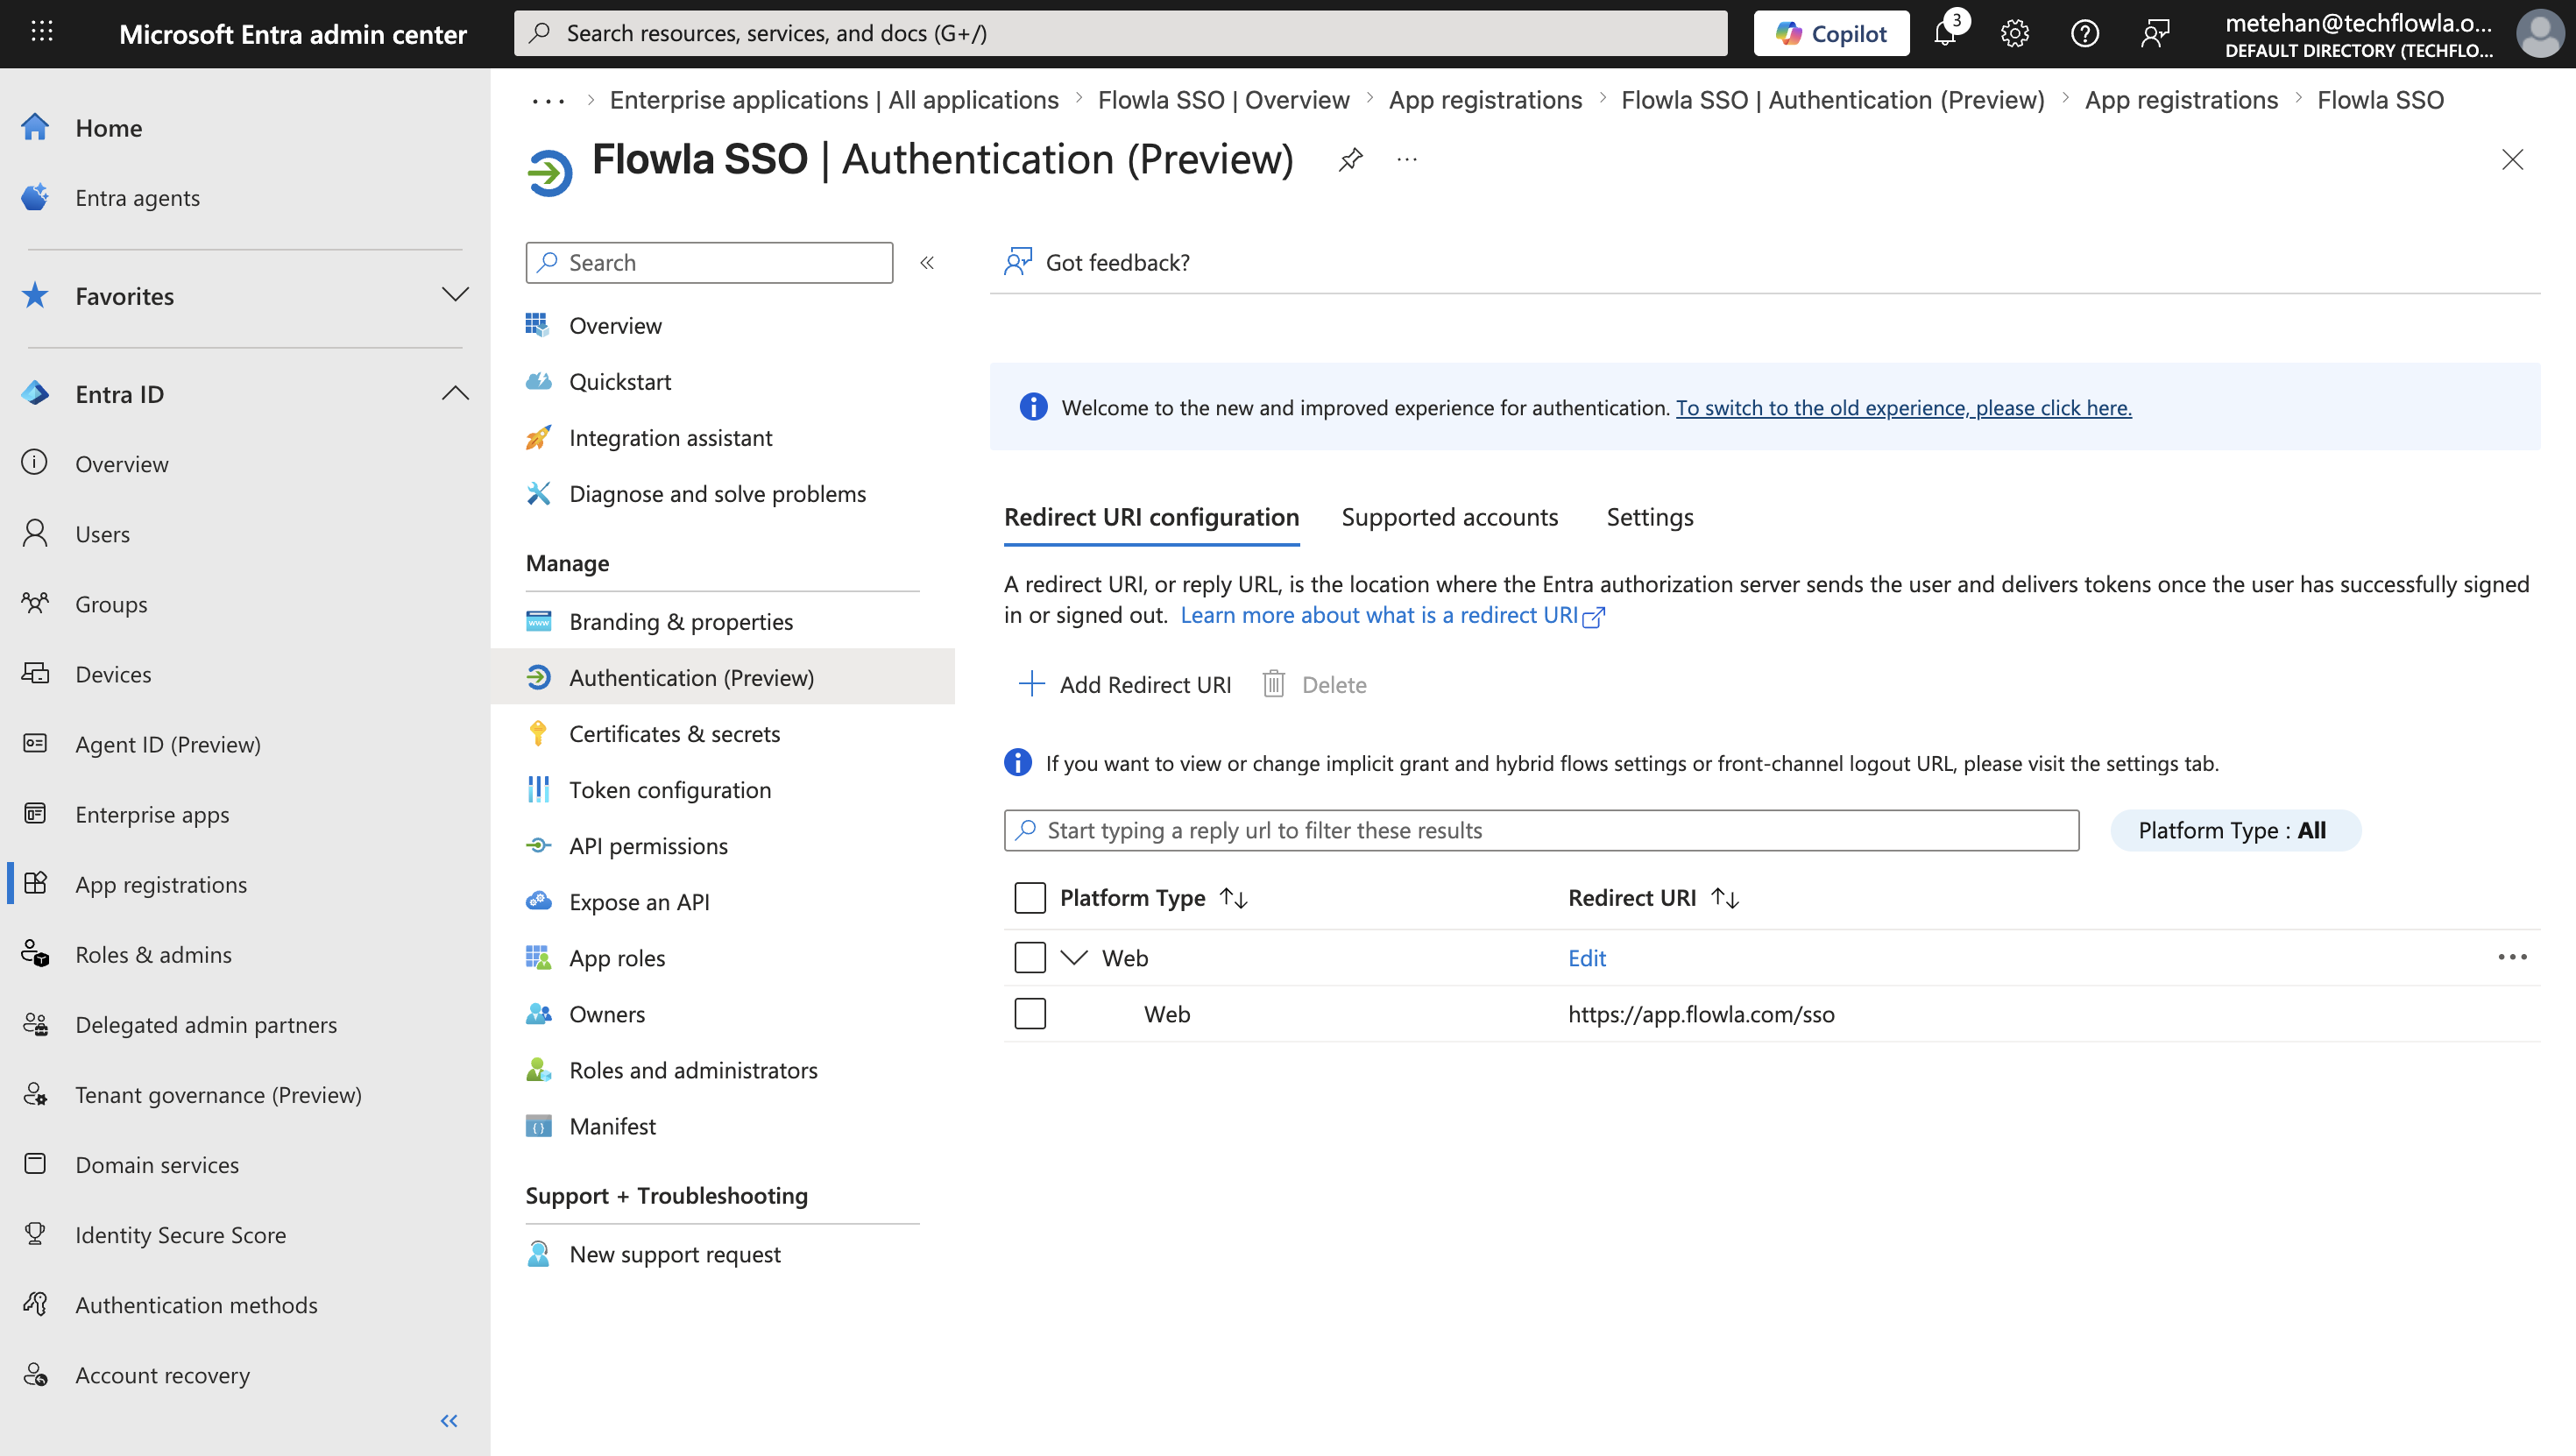The image size is (2576, 1456).
Task: Sort by Platform Type column arrows
Action: pyautogui.click(x=1233, y=898)
